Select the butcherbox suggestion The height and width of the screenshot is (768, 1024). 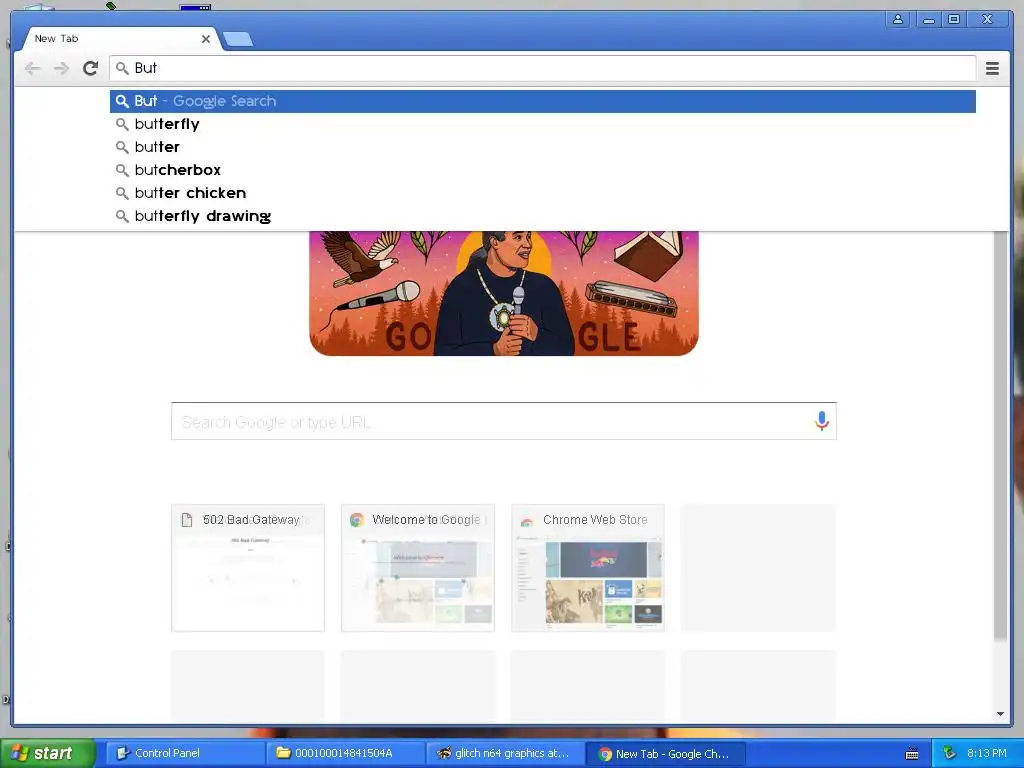(x=542, y=170)
